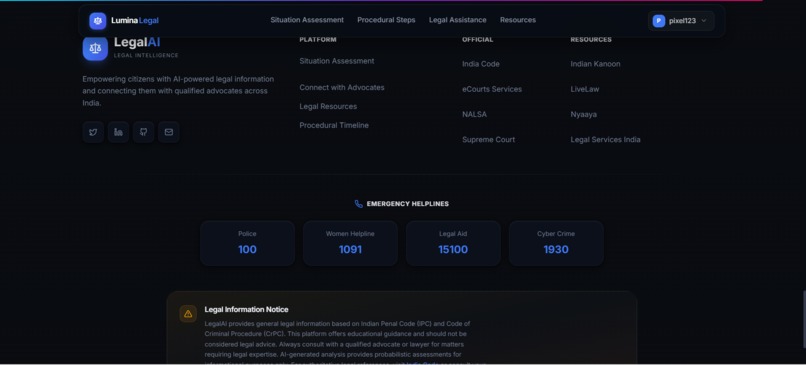Click the email envelope icon

[x=169, y=132]
